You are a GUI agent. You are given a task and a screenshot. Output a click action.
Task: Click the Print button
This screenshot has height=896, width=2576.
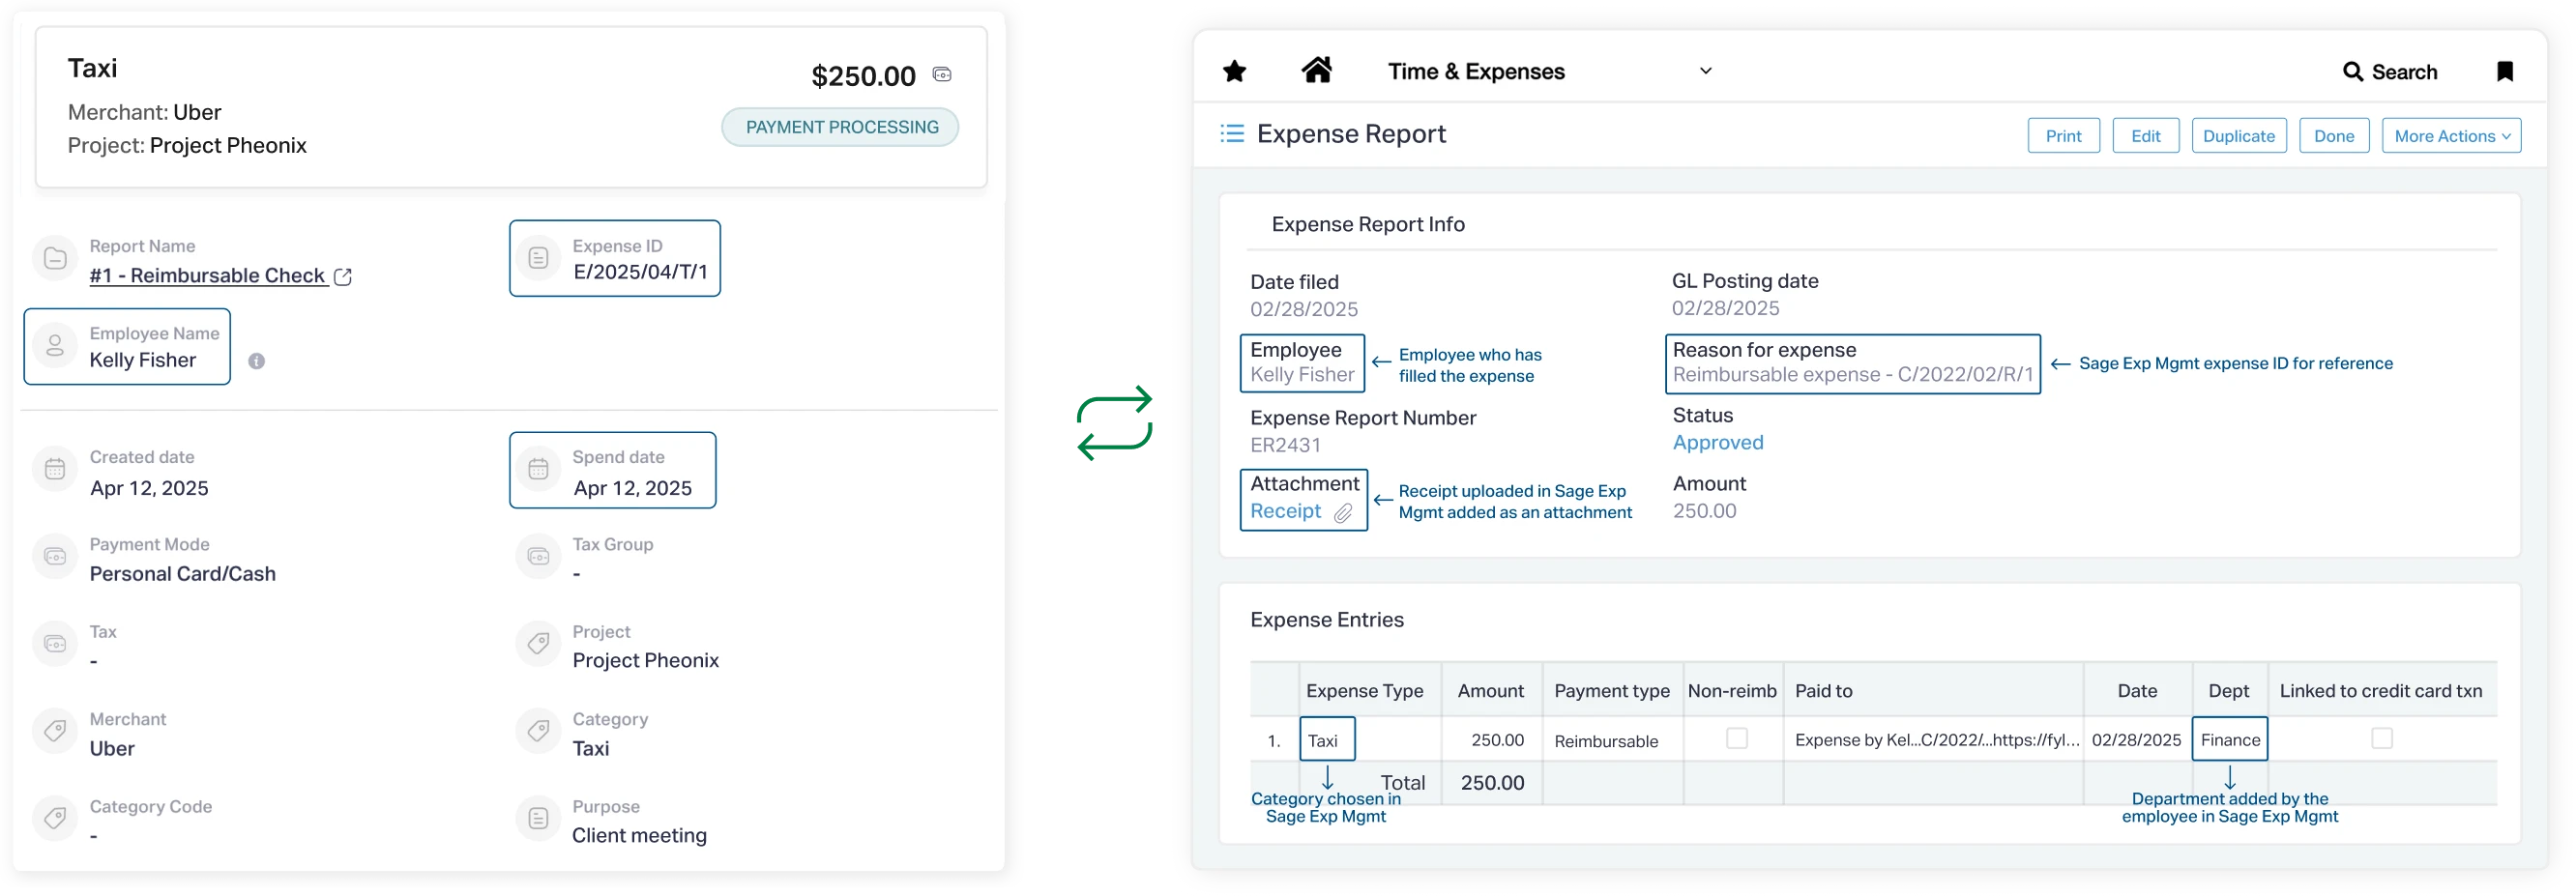click(x=2064, y=135)
